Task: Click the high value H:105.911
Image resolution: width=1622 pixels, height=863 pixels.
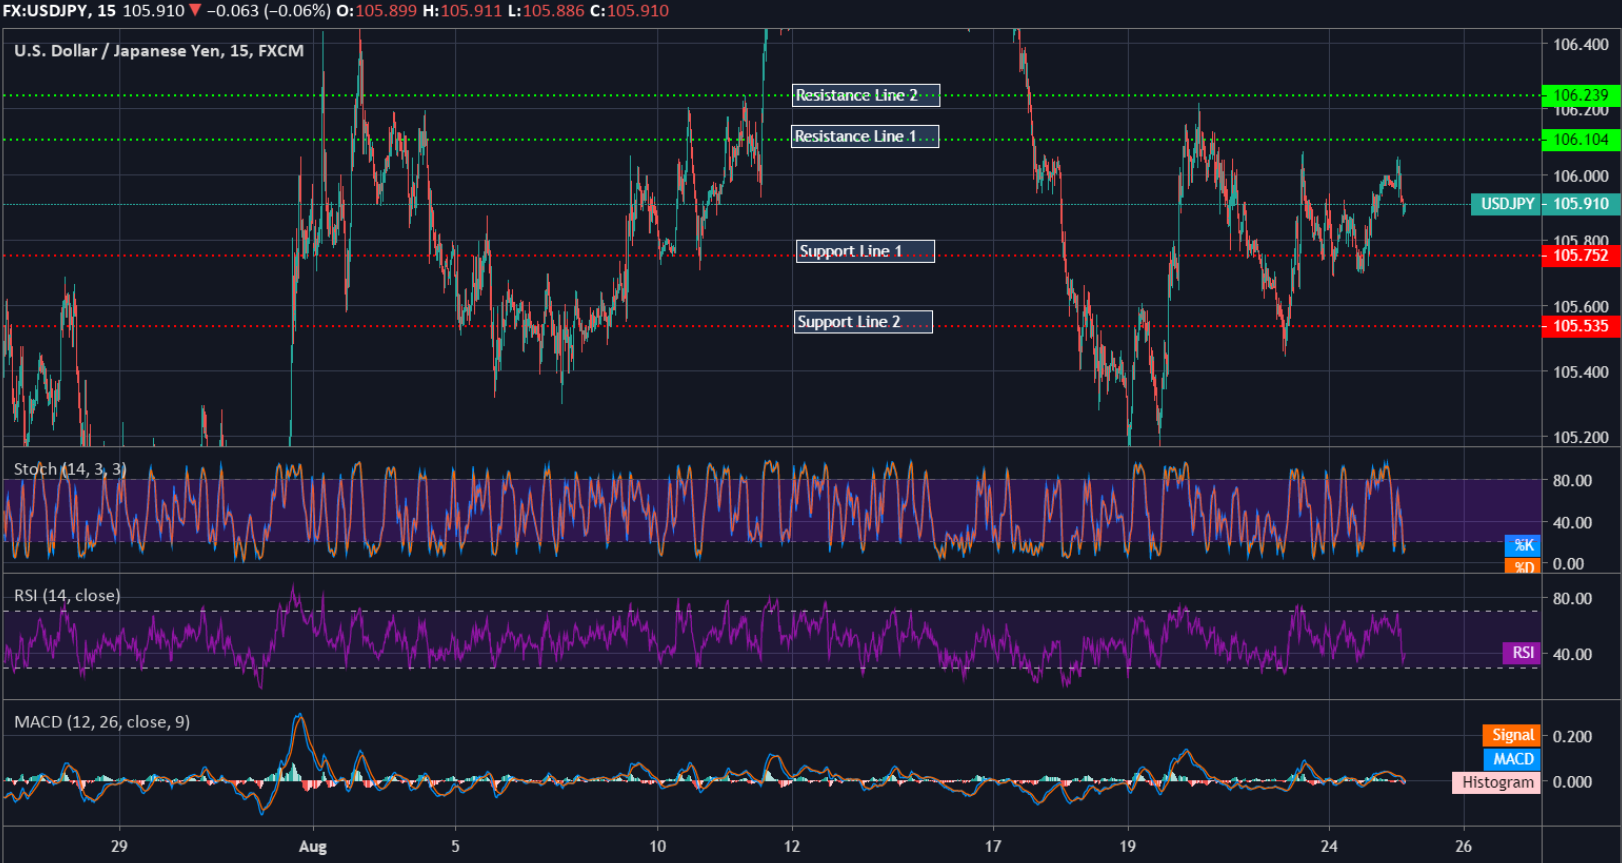Action: click(x=462, y=11)
